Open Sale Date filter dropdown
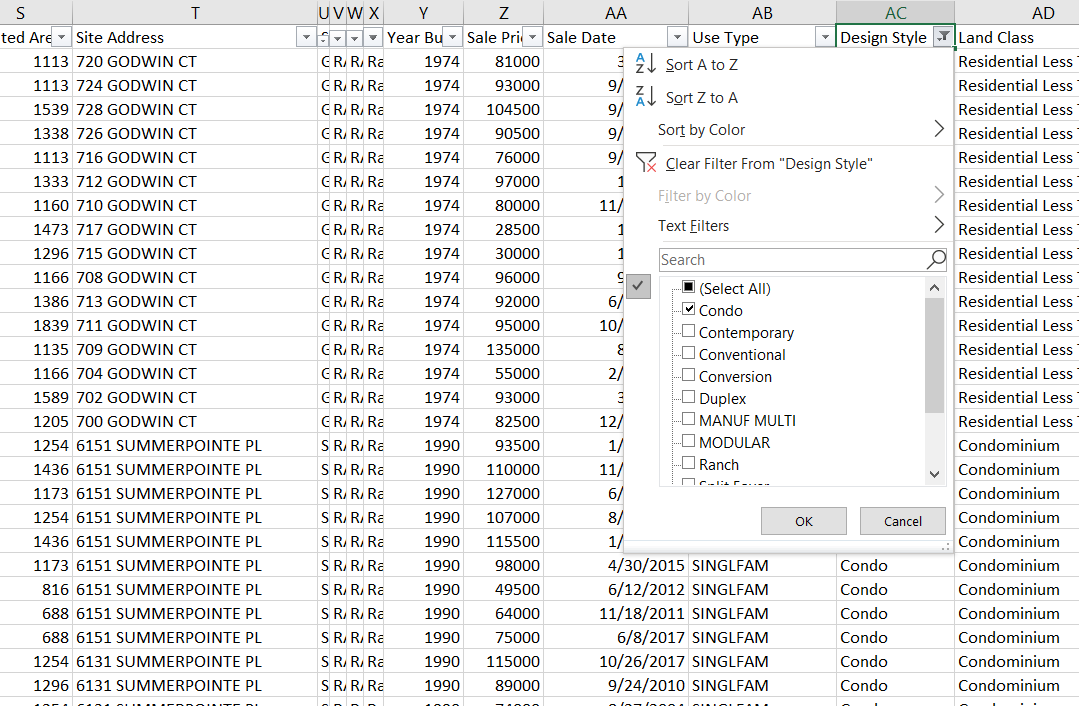Image resolution: width=1079 pixels, height=706 pixels. (x=678, y=37)
